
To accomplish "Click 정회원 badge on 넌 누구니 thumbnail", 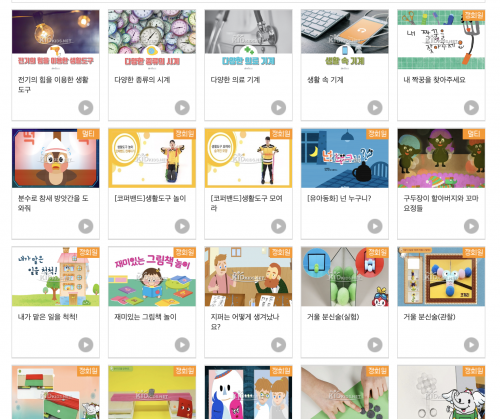I will pyautogui.click(x=377, y=134).
